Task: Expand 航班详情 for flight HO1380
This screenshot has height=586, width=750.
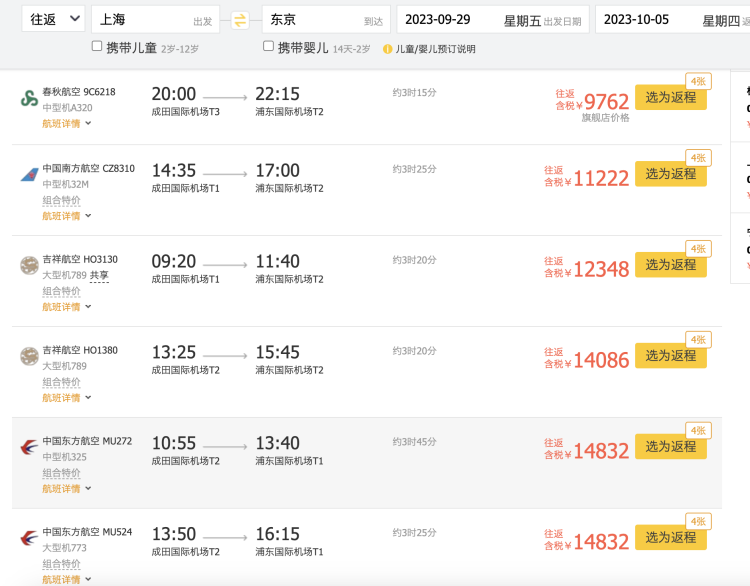Action: tap(66, 398)
